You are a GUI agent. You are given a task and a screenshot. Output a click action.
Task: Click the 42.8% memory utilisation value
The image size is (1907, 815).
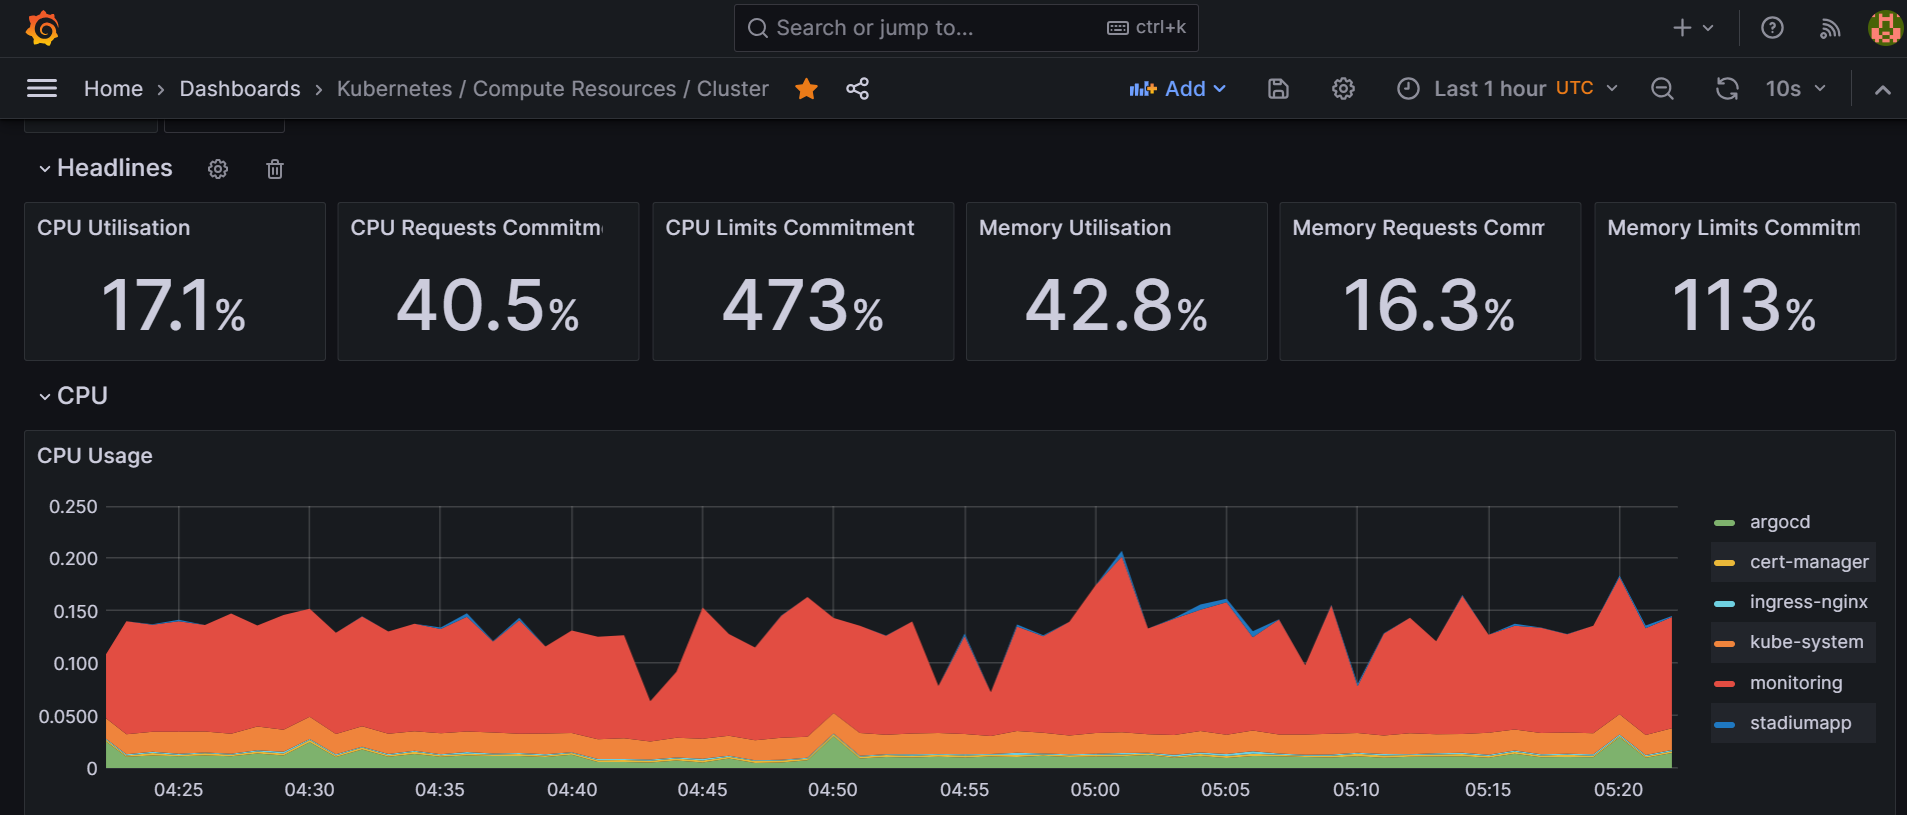[x=1116, y=305]
